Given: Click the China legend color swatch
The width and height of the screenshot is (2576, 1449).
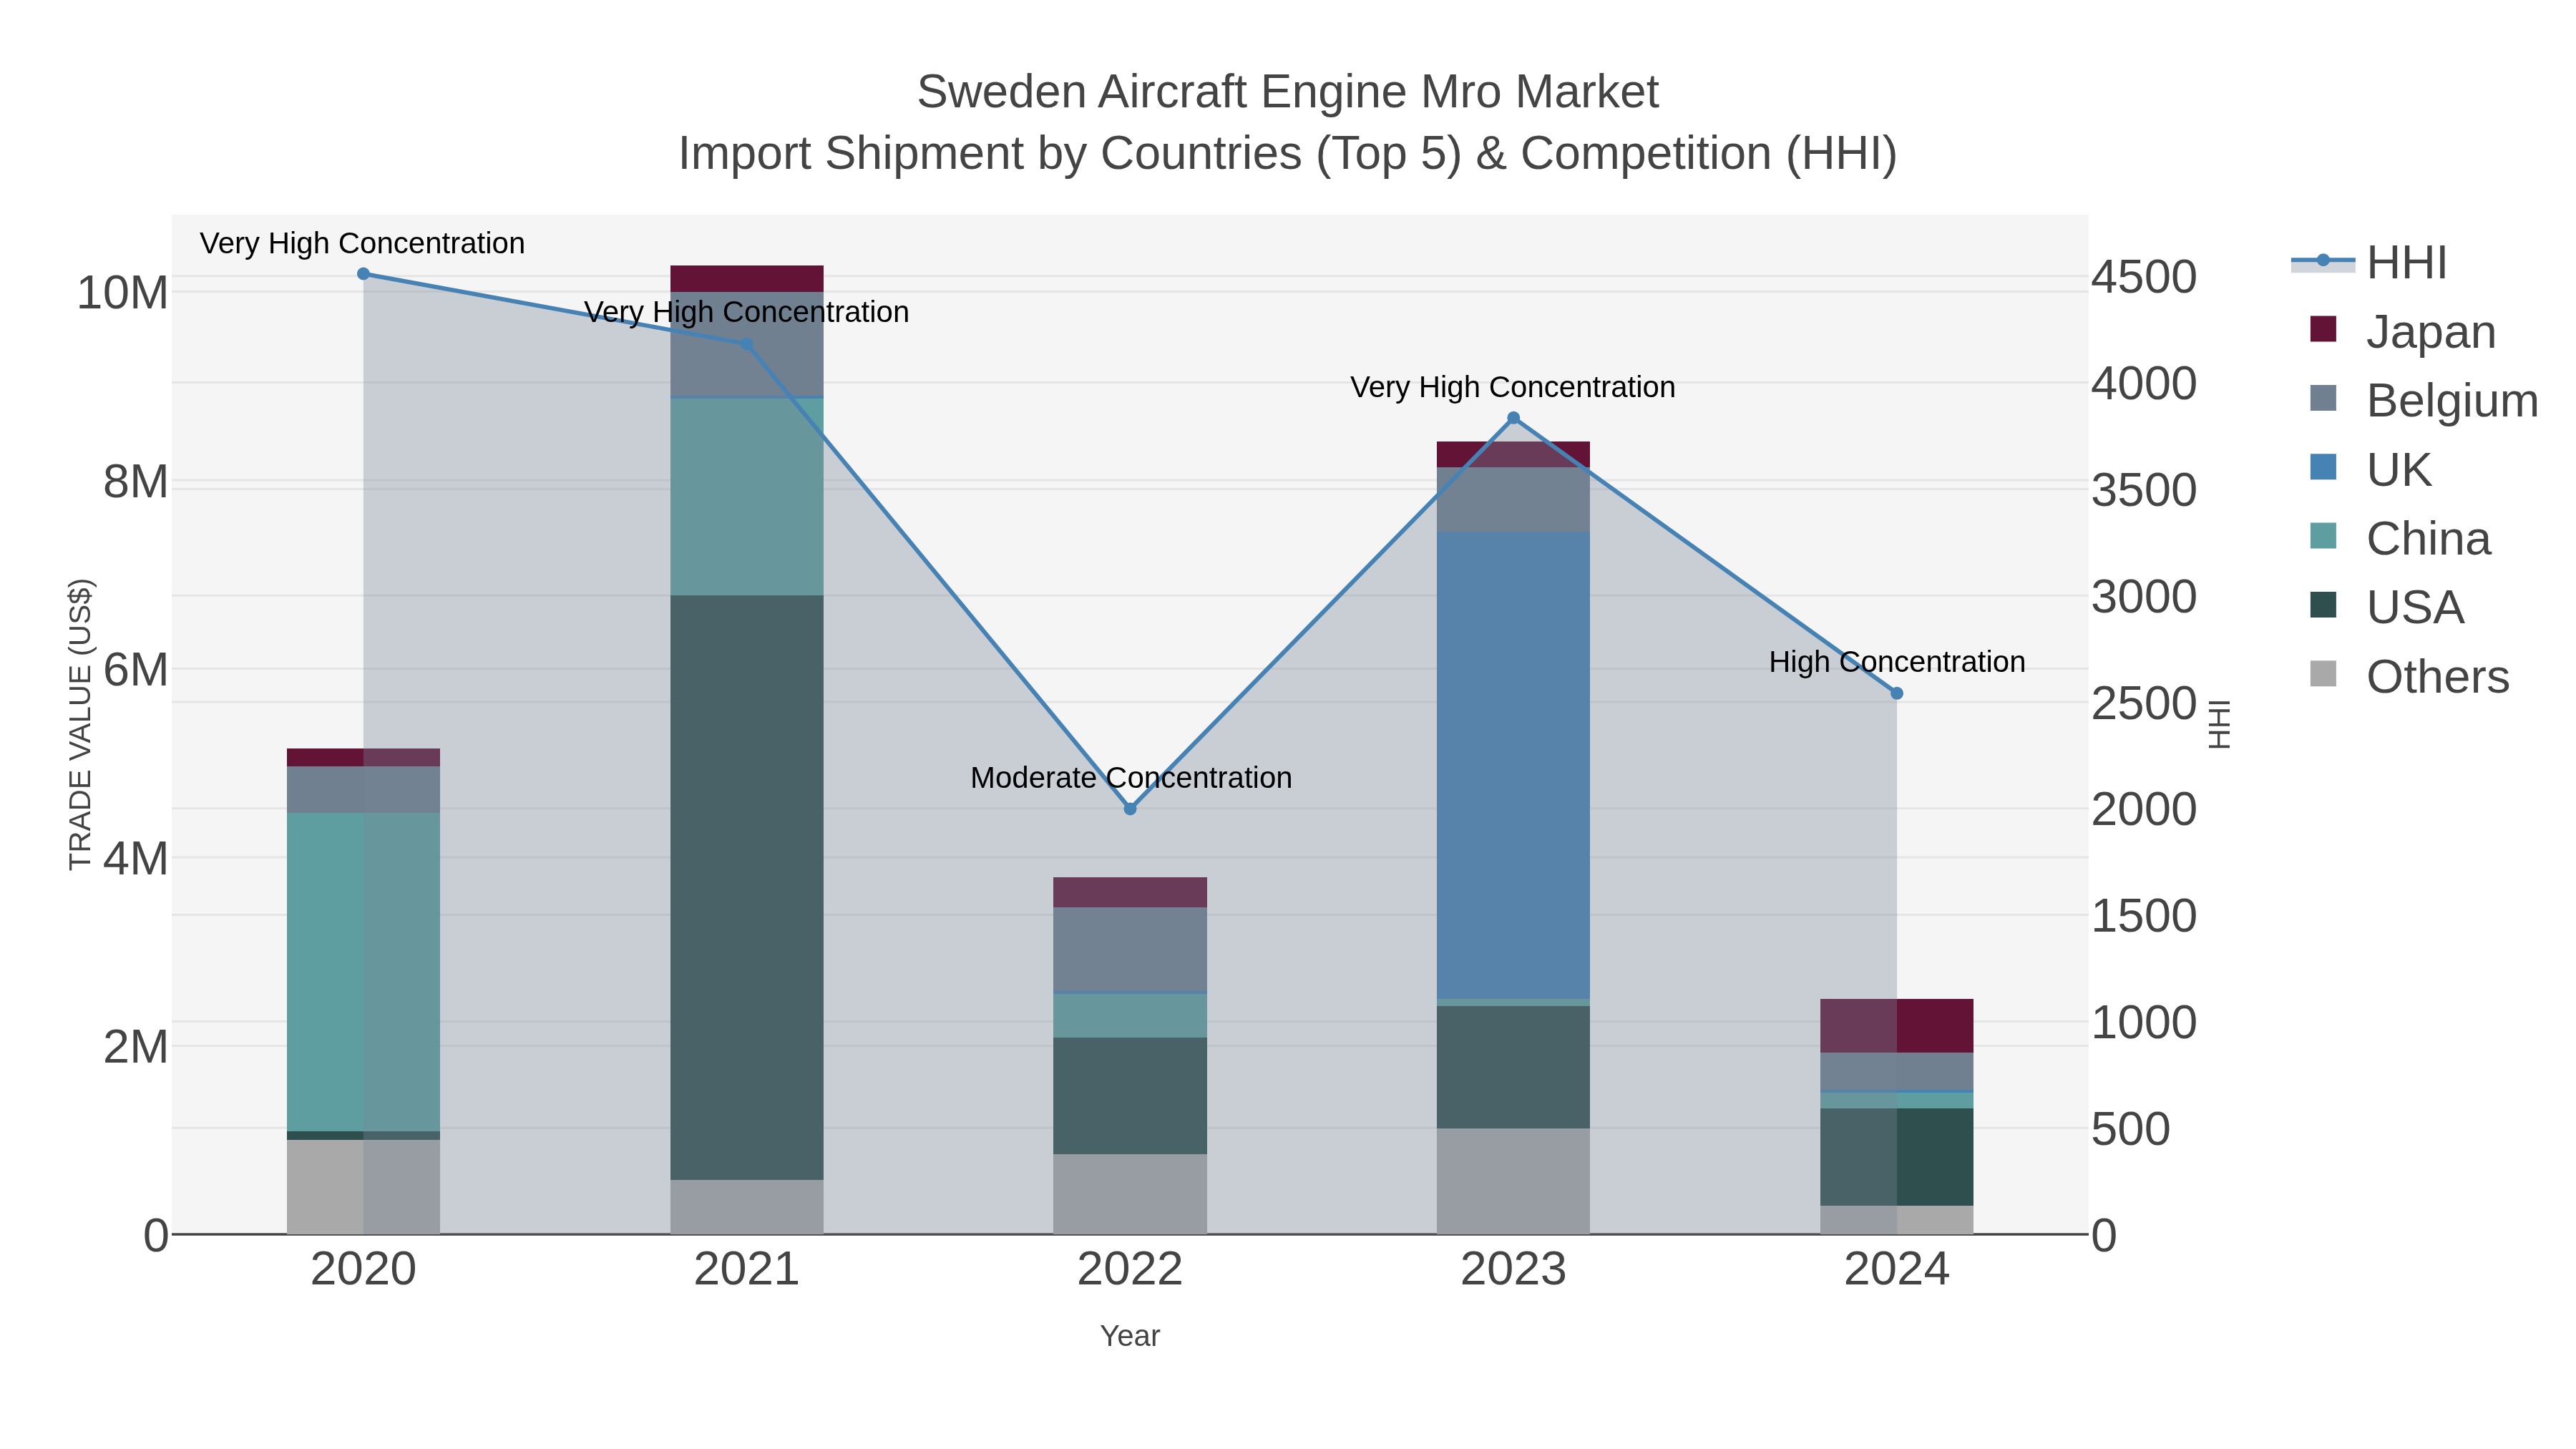Looking at the screenshot, I should (2323, 536).
